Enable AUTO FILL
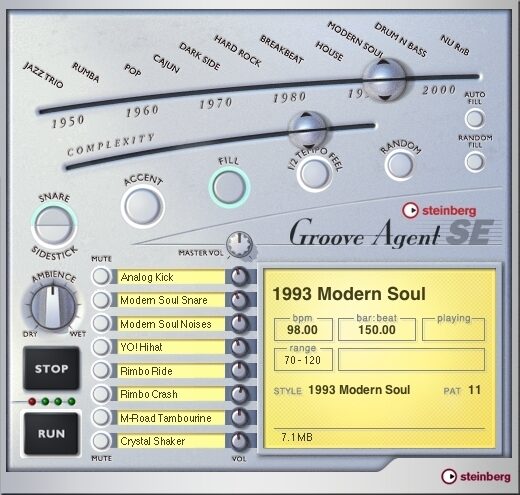 [x=475, y=119]
